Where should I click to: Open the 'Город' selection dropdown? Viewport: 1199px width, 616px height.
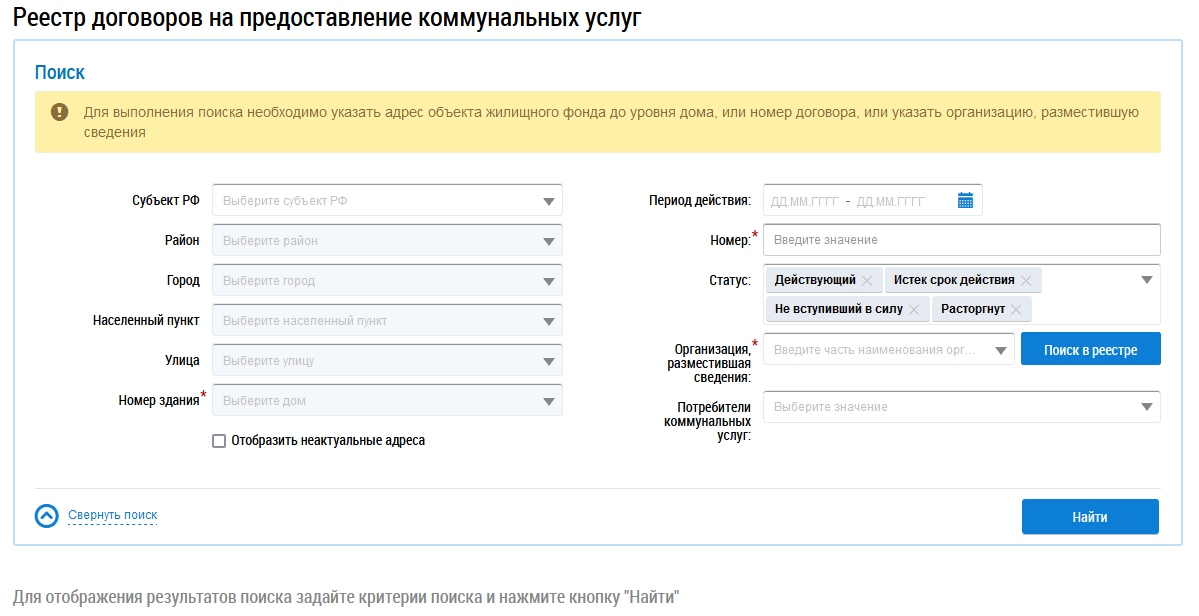[x=548, y=281]
